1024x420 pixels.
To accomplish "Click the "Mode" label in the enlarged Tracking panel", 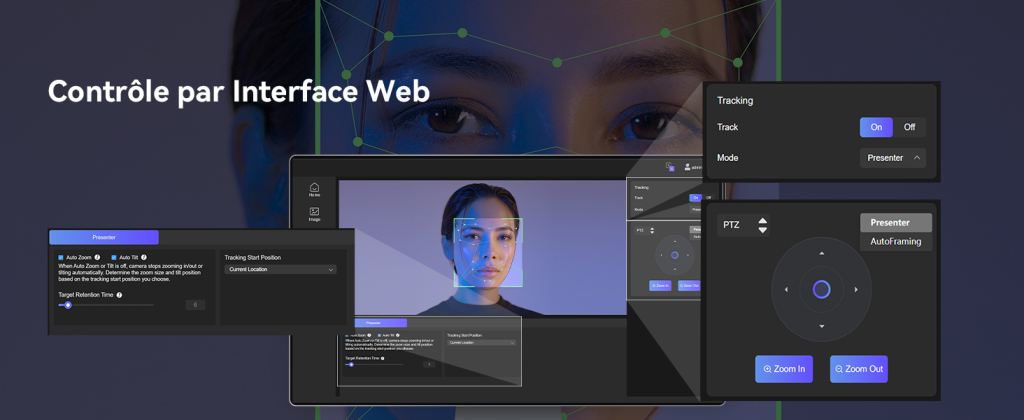I will (x=728, y=158).
